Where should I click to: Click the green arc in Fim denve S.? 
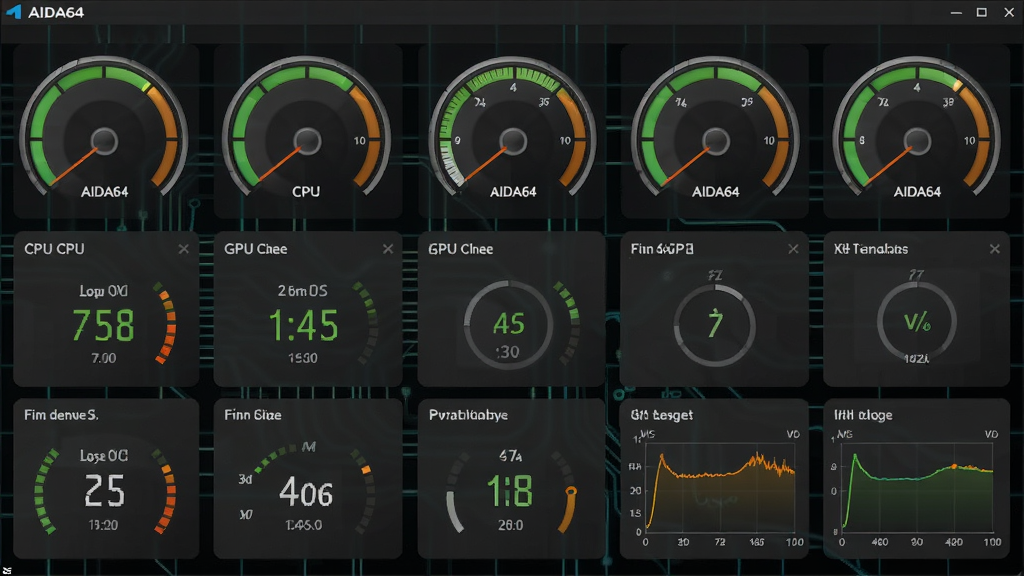pos(44,491)
